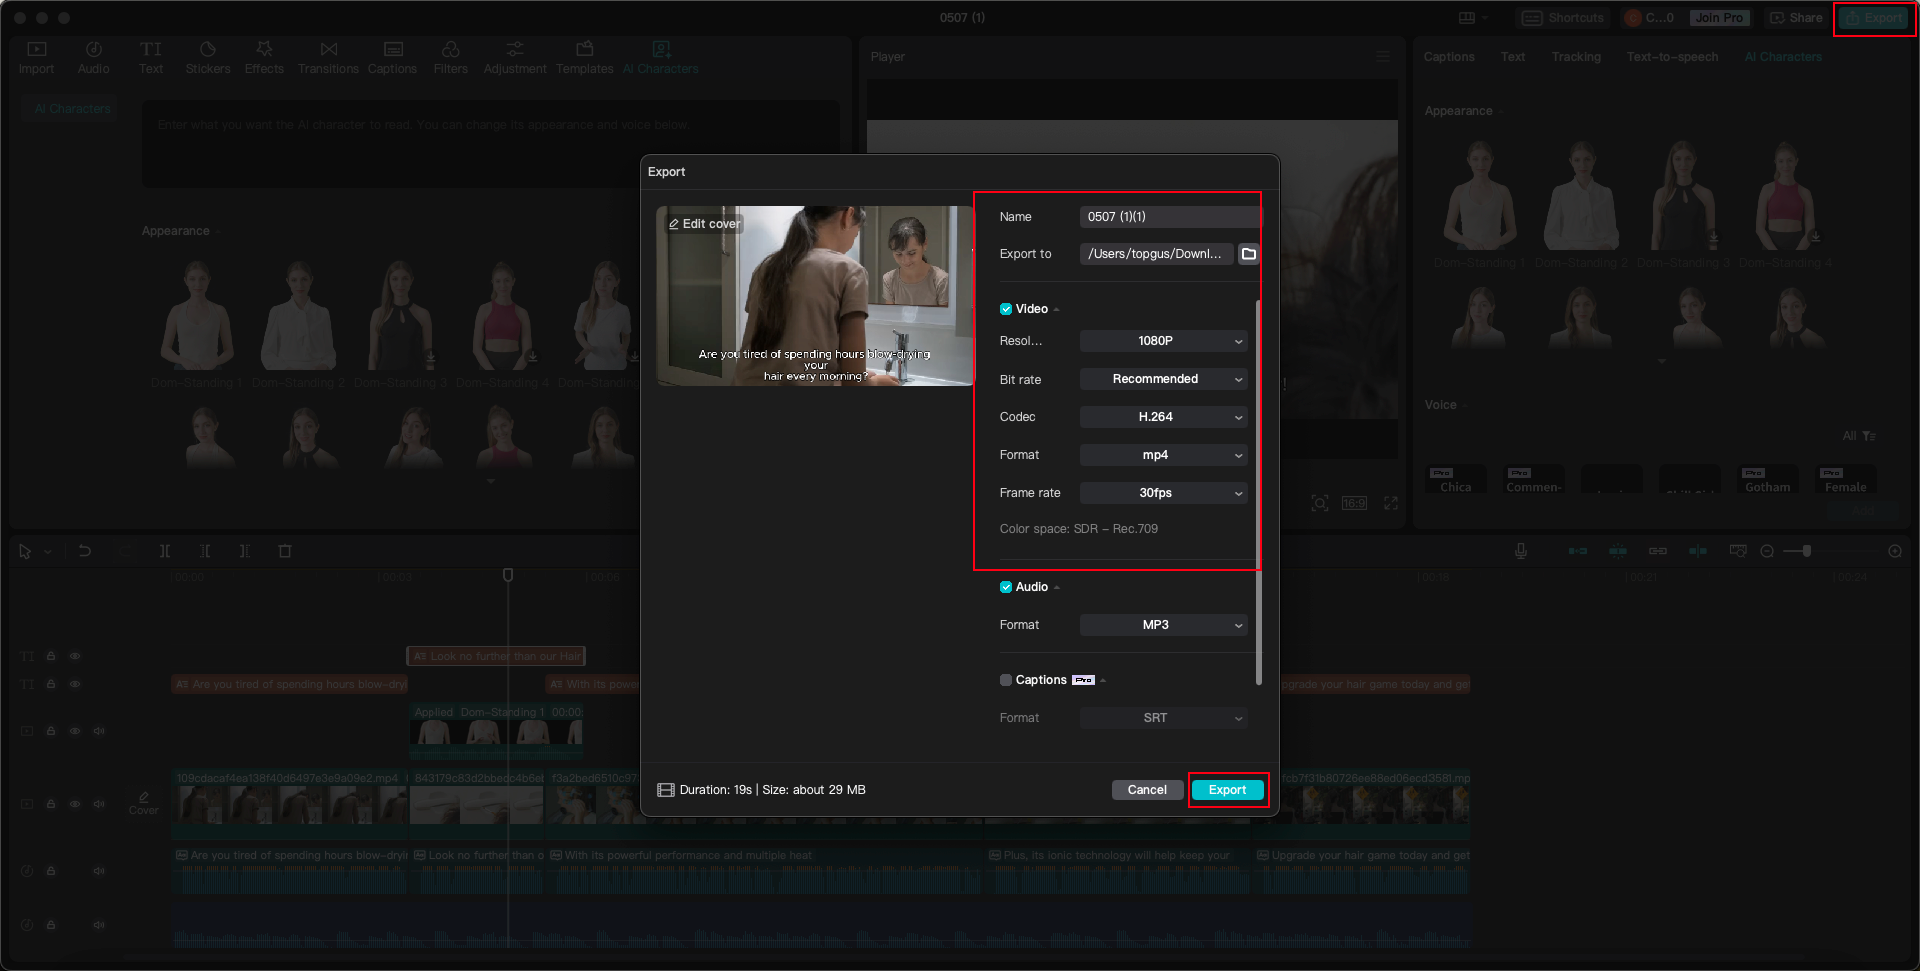Screen dimensions: 1920x971
Task: Uncheck the Audio export checkbox
Action: (x=1006, y=587)
